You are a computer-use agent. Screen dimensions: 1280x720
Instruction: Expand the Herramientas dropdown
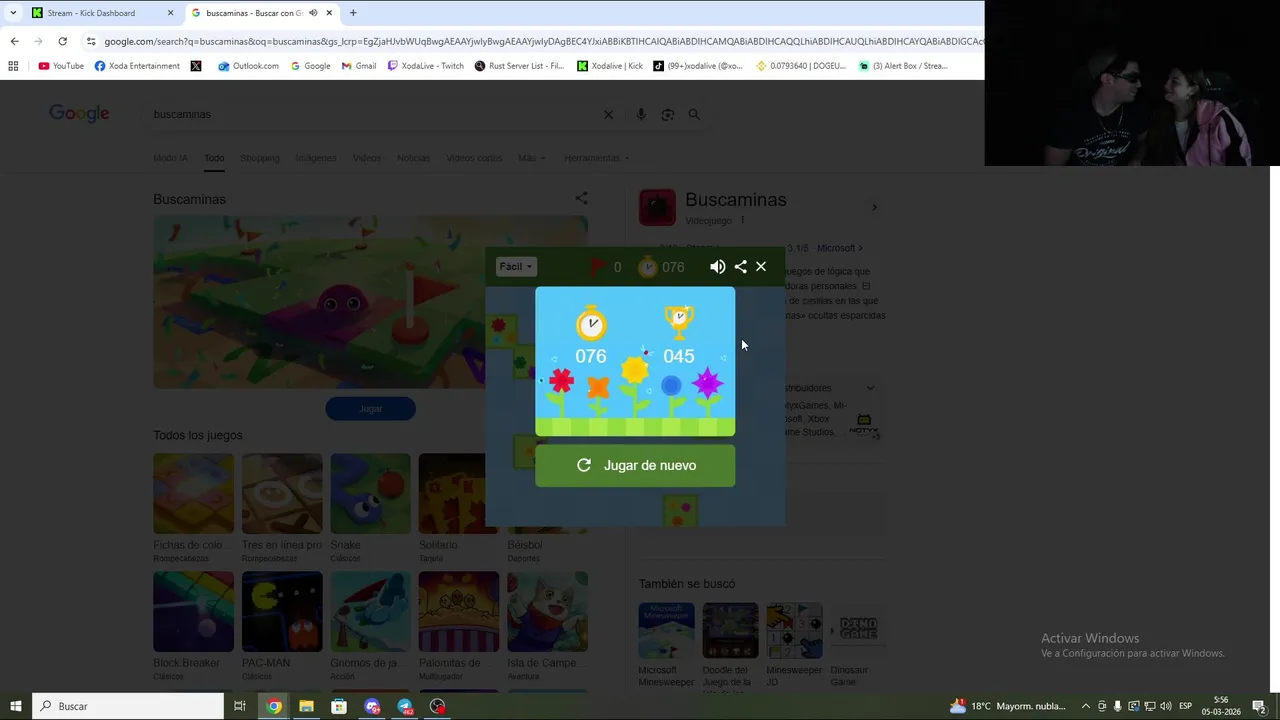pos(597,158)
